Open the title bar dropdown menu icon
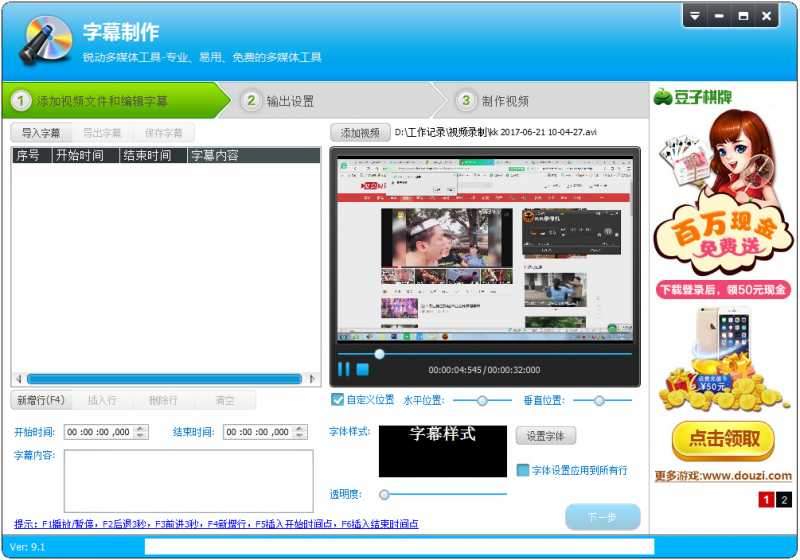Screen dimensions: 800x560 [x=694, y=16]
